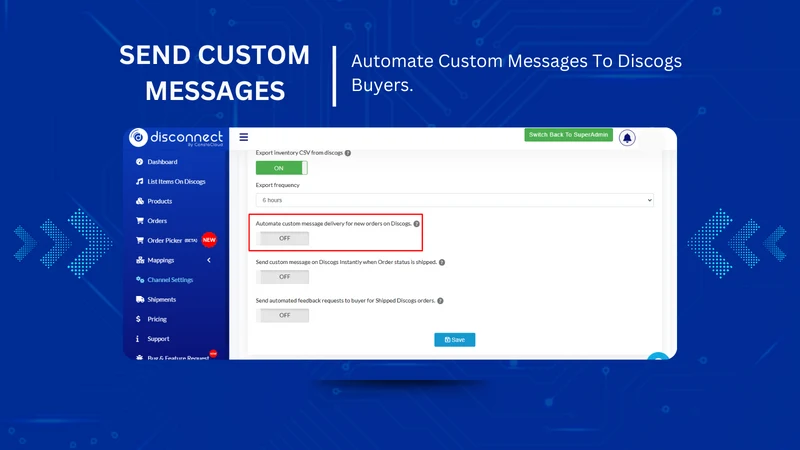The width and height of the screenshot is (800, 450).
Task: Click the Support info icon
Action: pos(137,339)
